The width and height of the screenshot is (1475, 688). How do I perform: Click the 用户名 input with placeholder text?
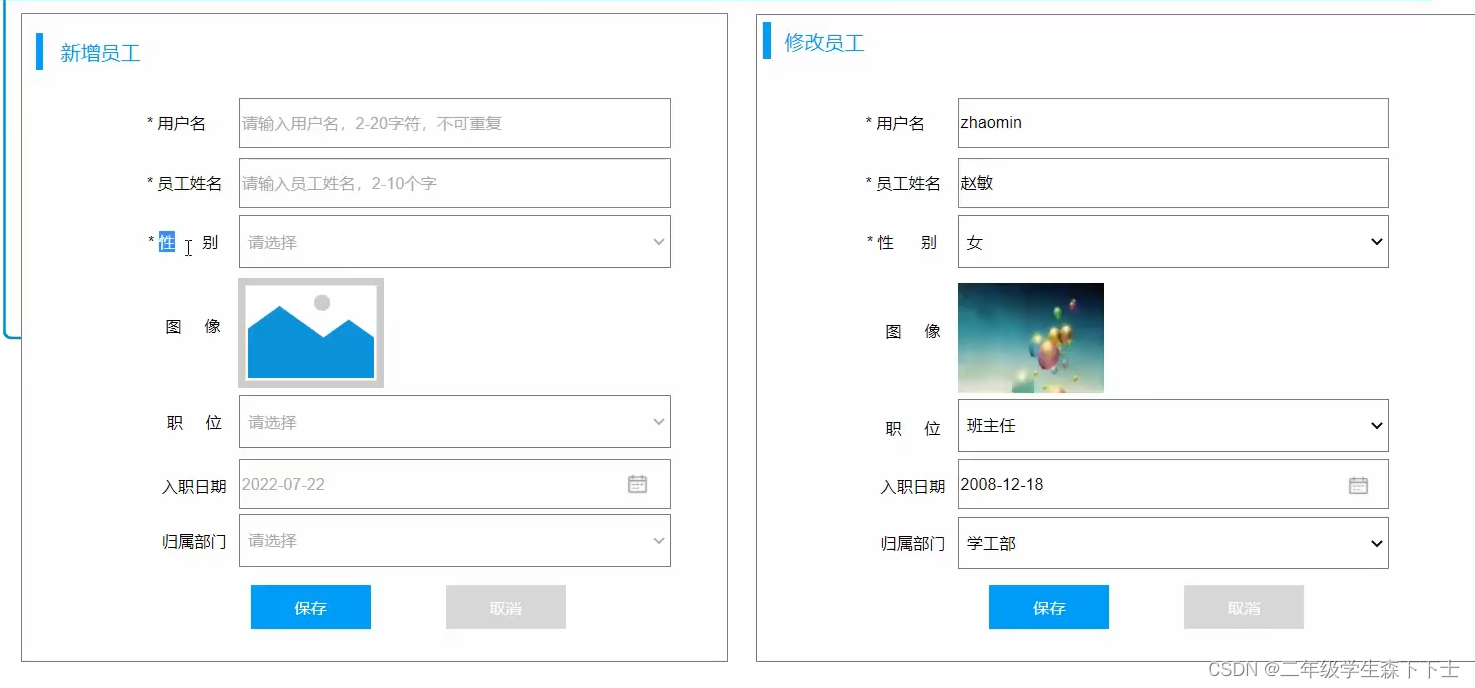[x=454, y=123]
